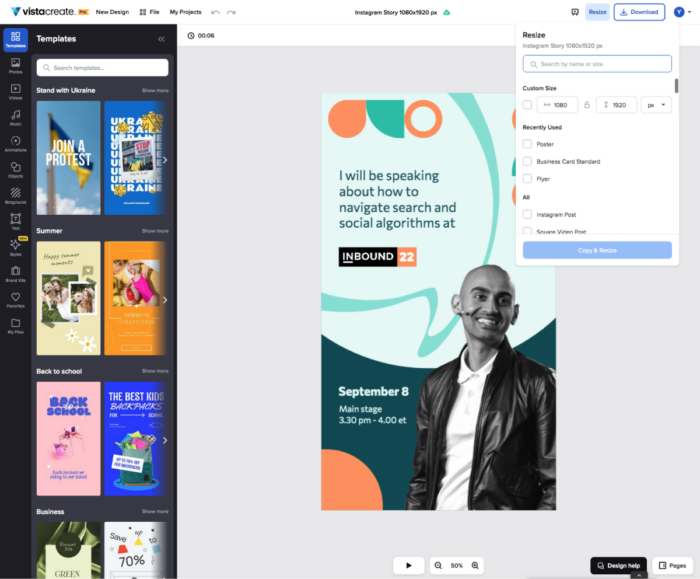The height and width of the screenshot is (579, 700).
Task: Click the height field showing 1920
Action: pyautogui.click(x=616, y=105)
